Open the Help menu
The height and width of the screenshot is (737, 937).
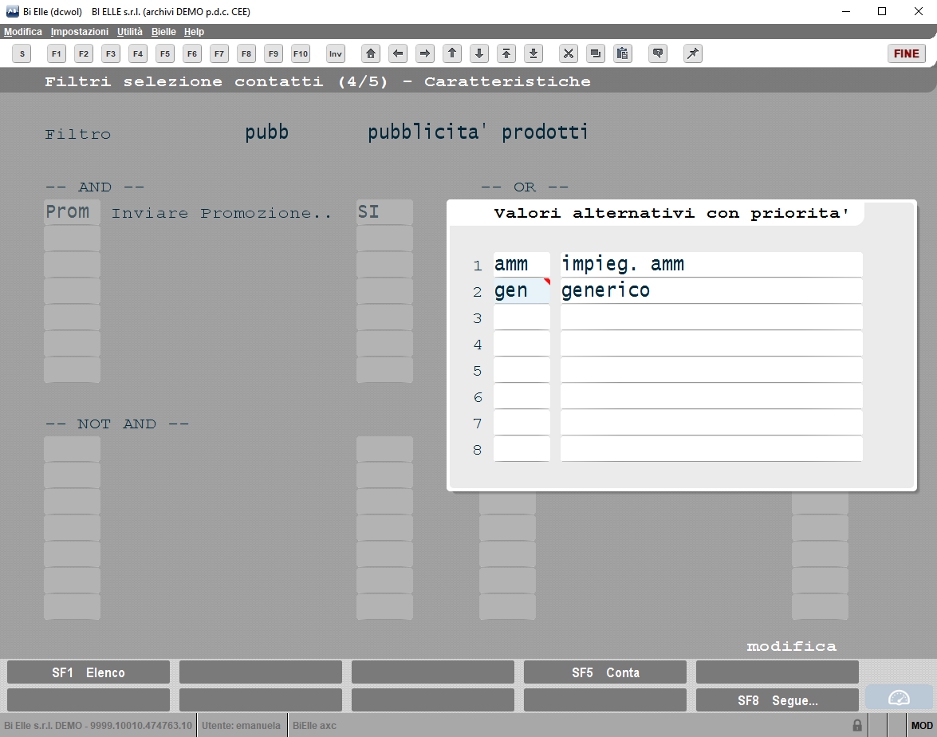(x=194, y=32)
